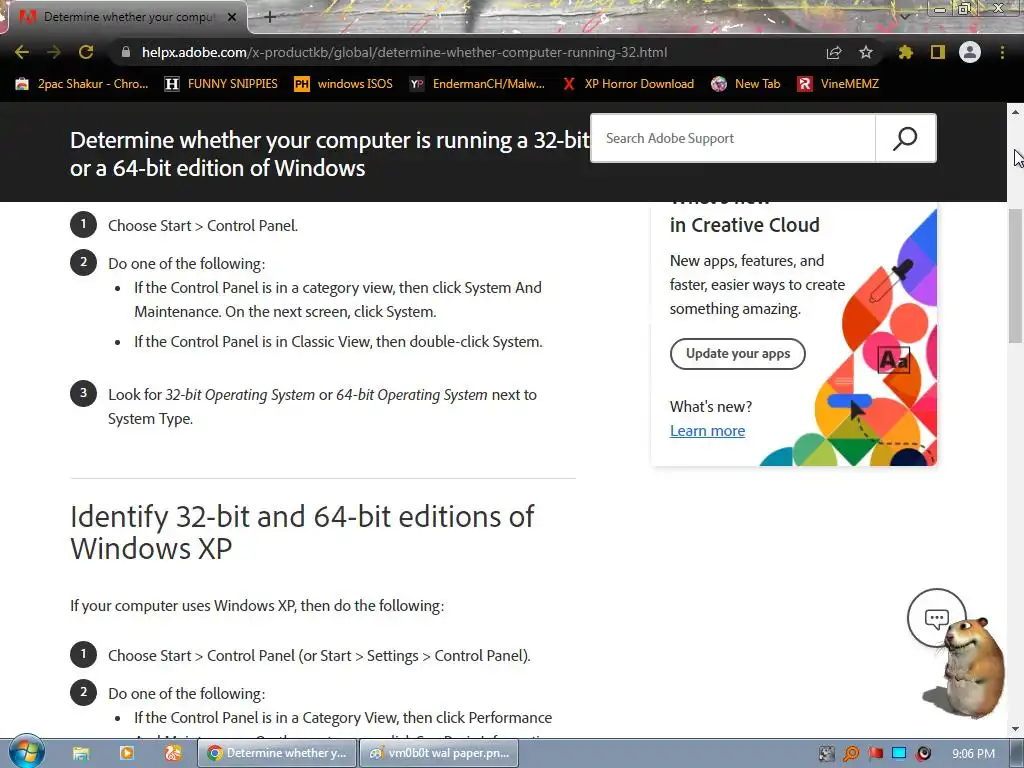Click the 9:06 PM taskbar clock
Image resolution: width=1024 pixels, height=768 pixels.
tap(973, 754)
